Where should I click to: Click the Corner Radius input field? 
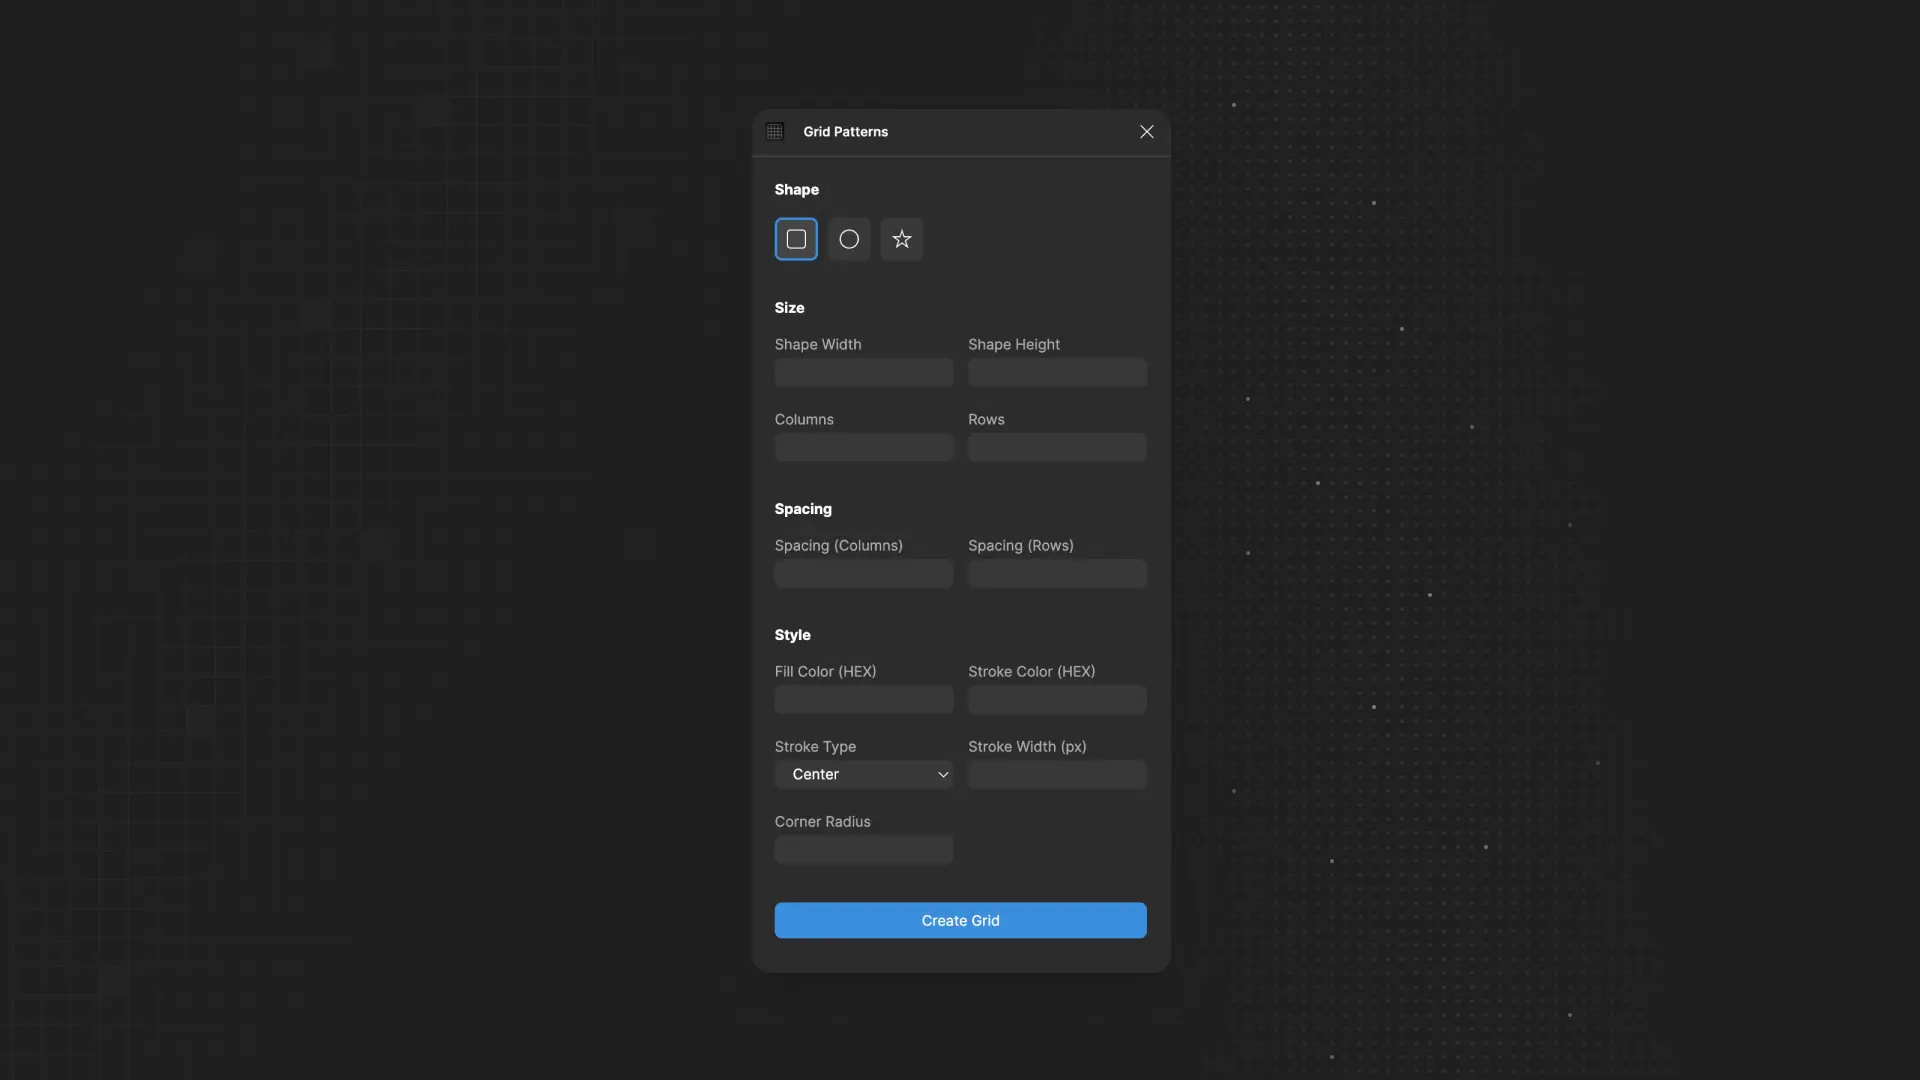864,850
